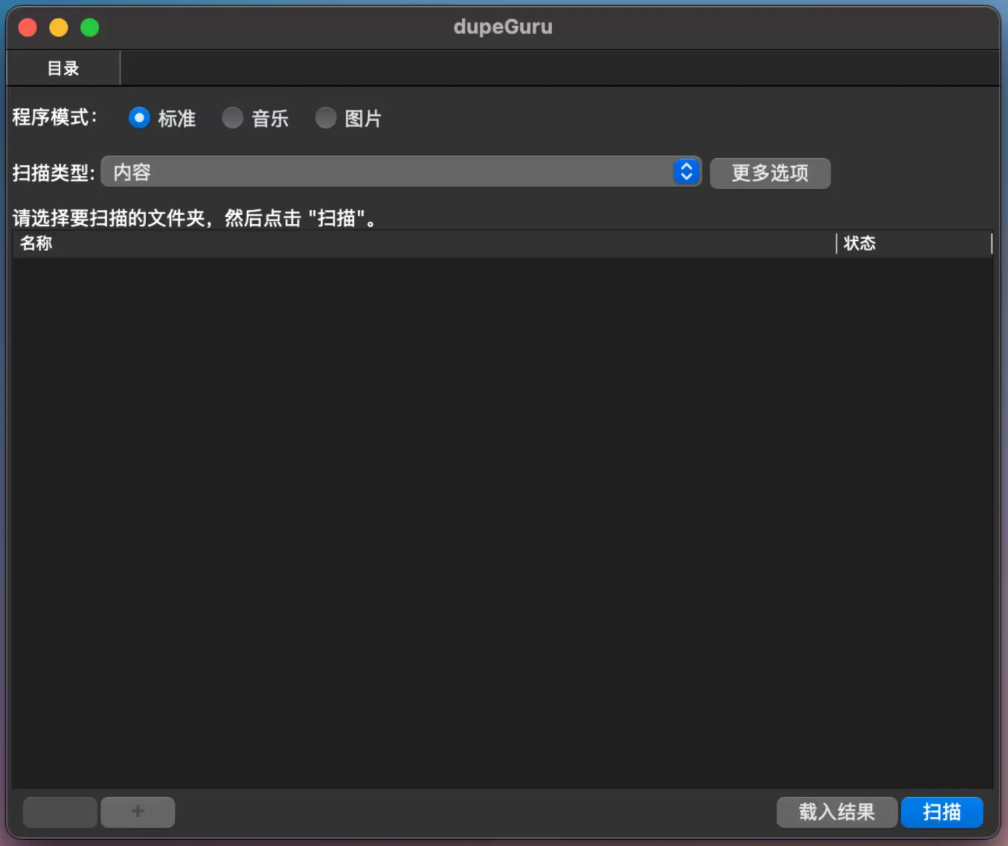Click 载入结果 to load previous results
This screenshot has height=846, width=1008.
point(836,812)
